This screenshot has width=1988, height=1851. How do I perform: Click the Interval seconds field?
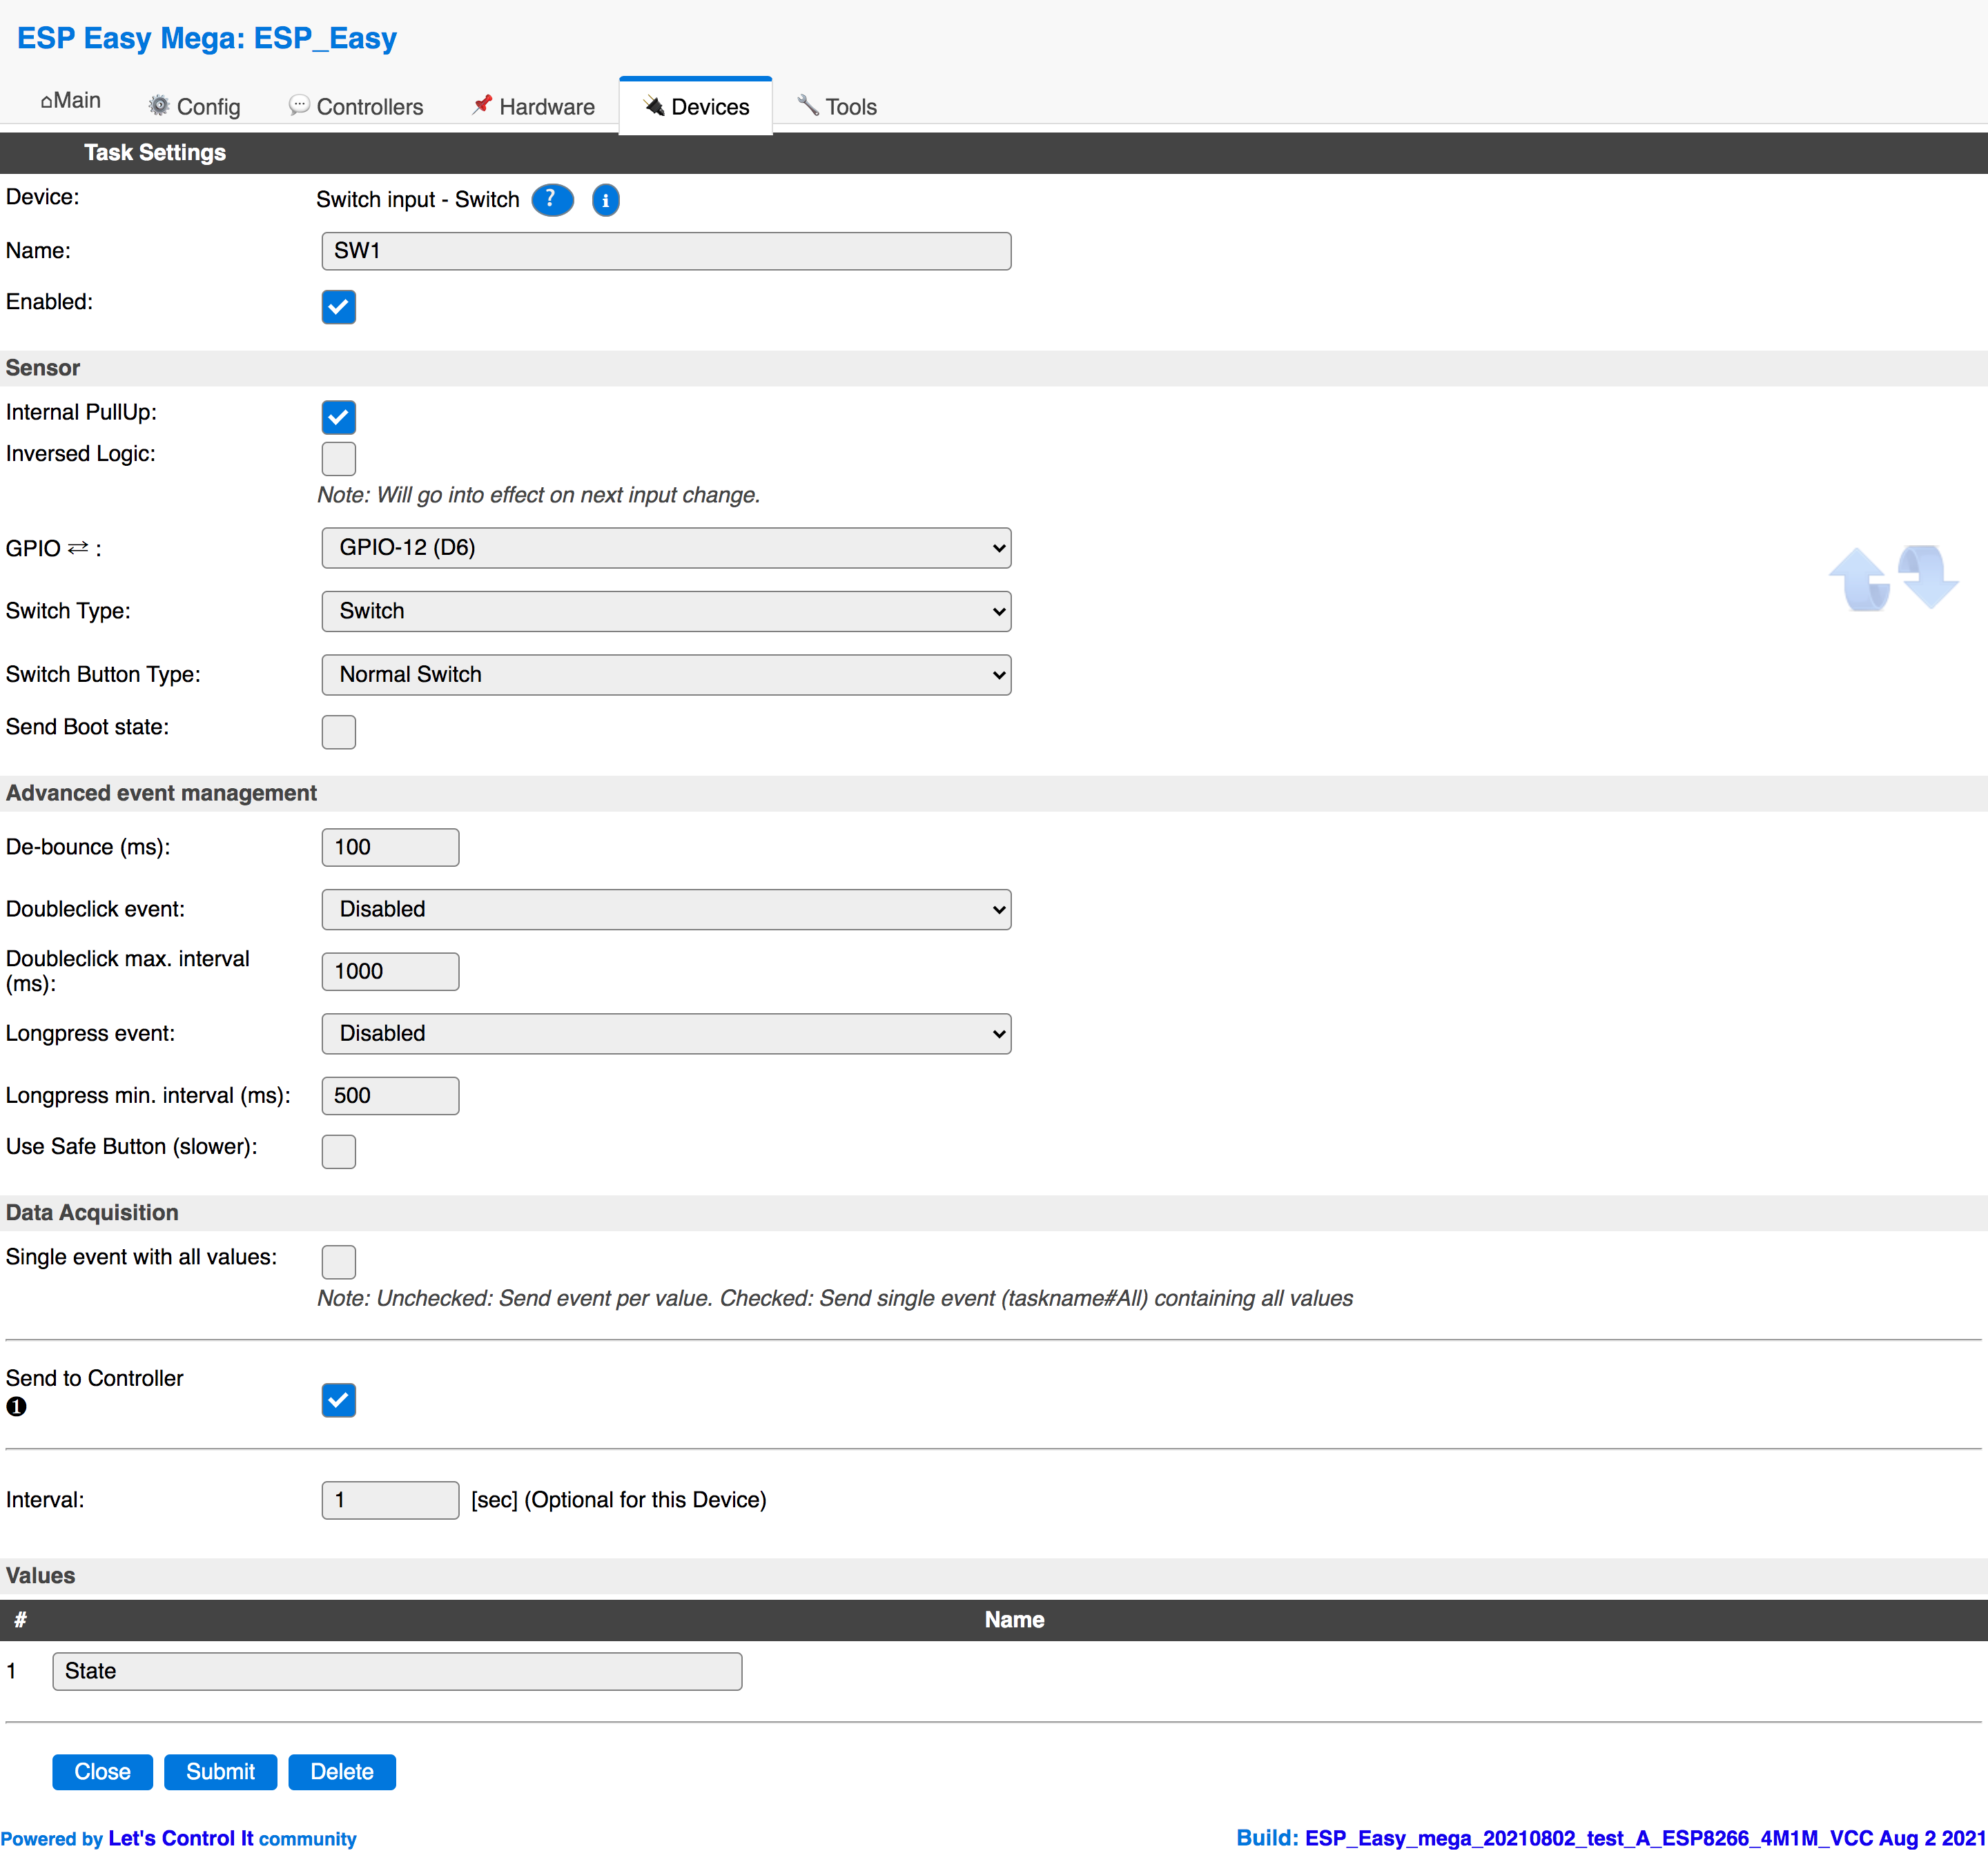[x=390, y=1500]
